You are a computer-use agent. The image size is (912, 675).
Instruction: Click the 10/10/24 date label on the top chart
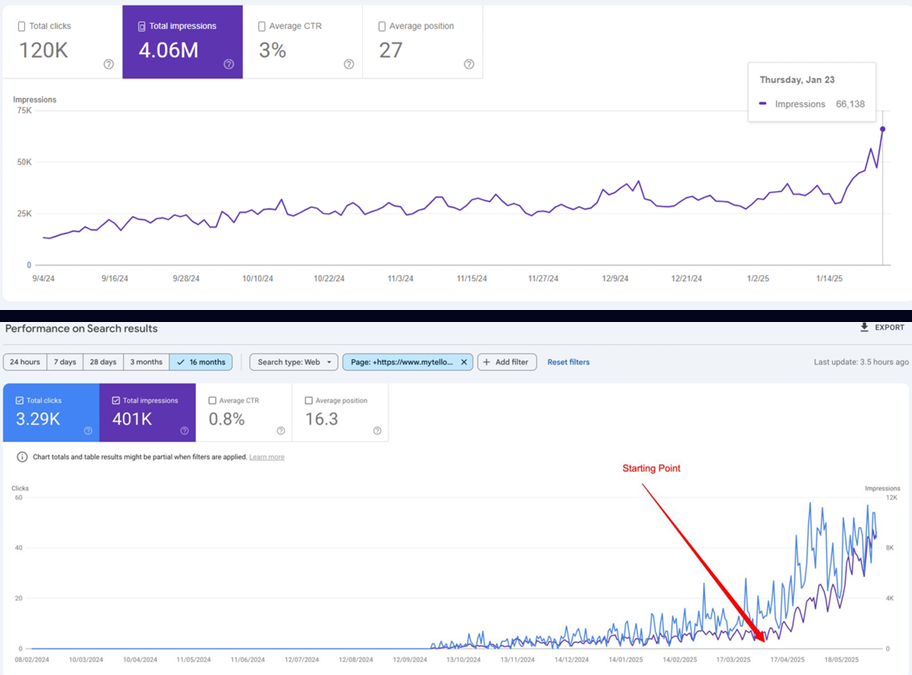coord(258,278)
